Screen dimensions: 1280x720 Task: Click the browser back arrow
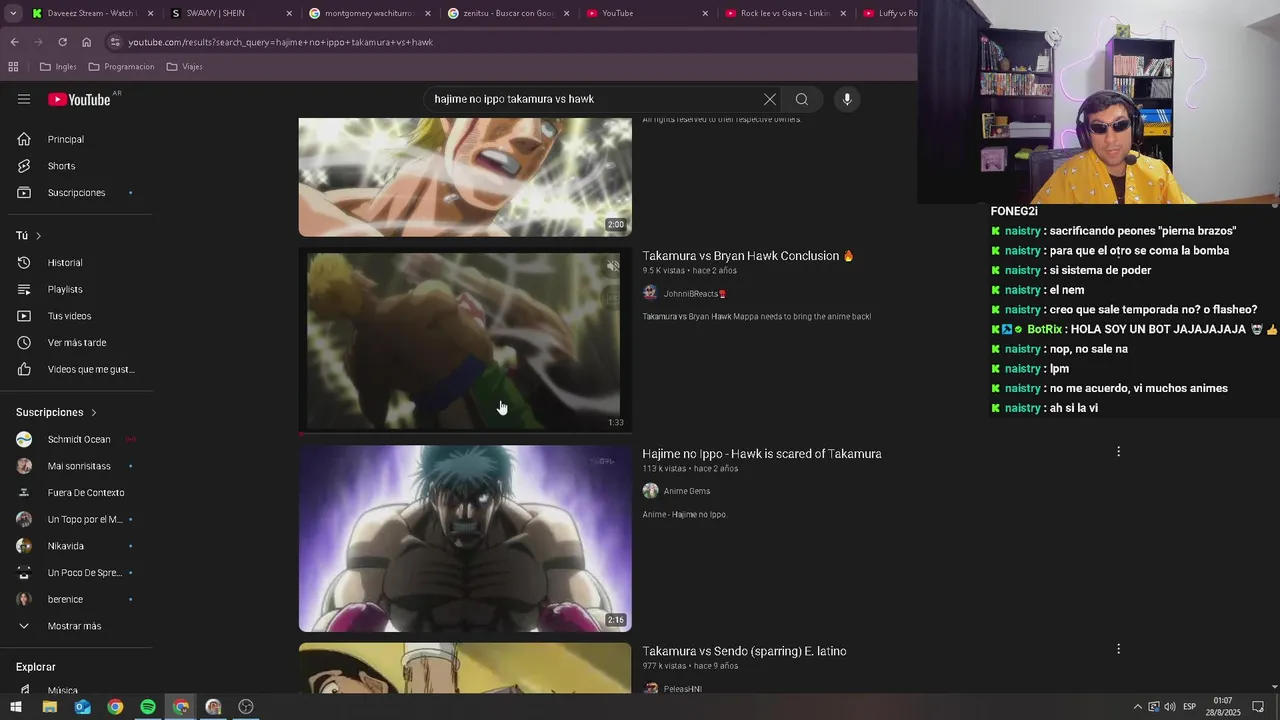[x=14, y=42]
